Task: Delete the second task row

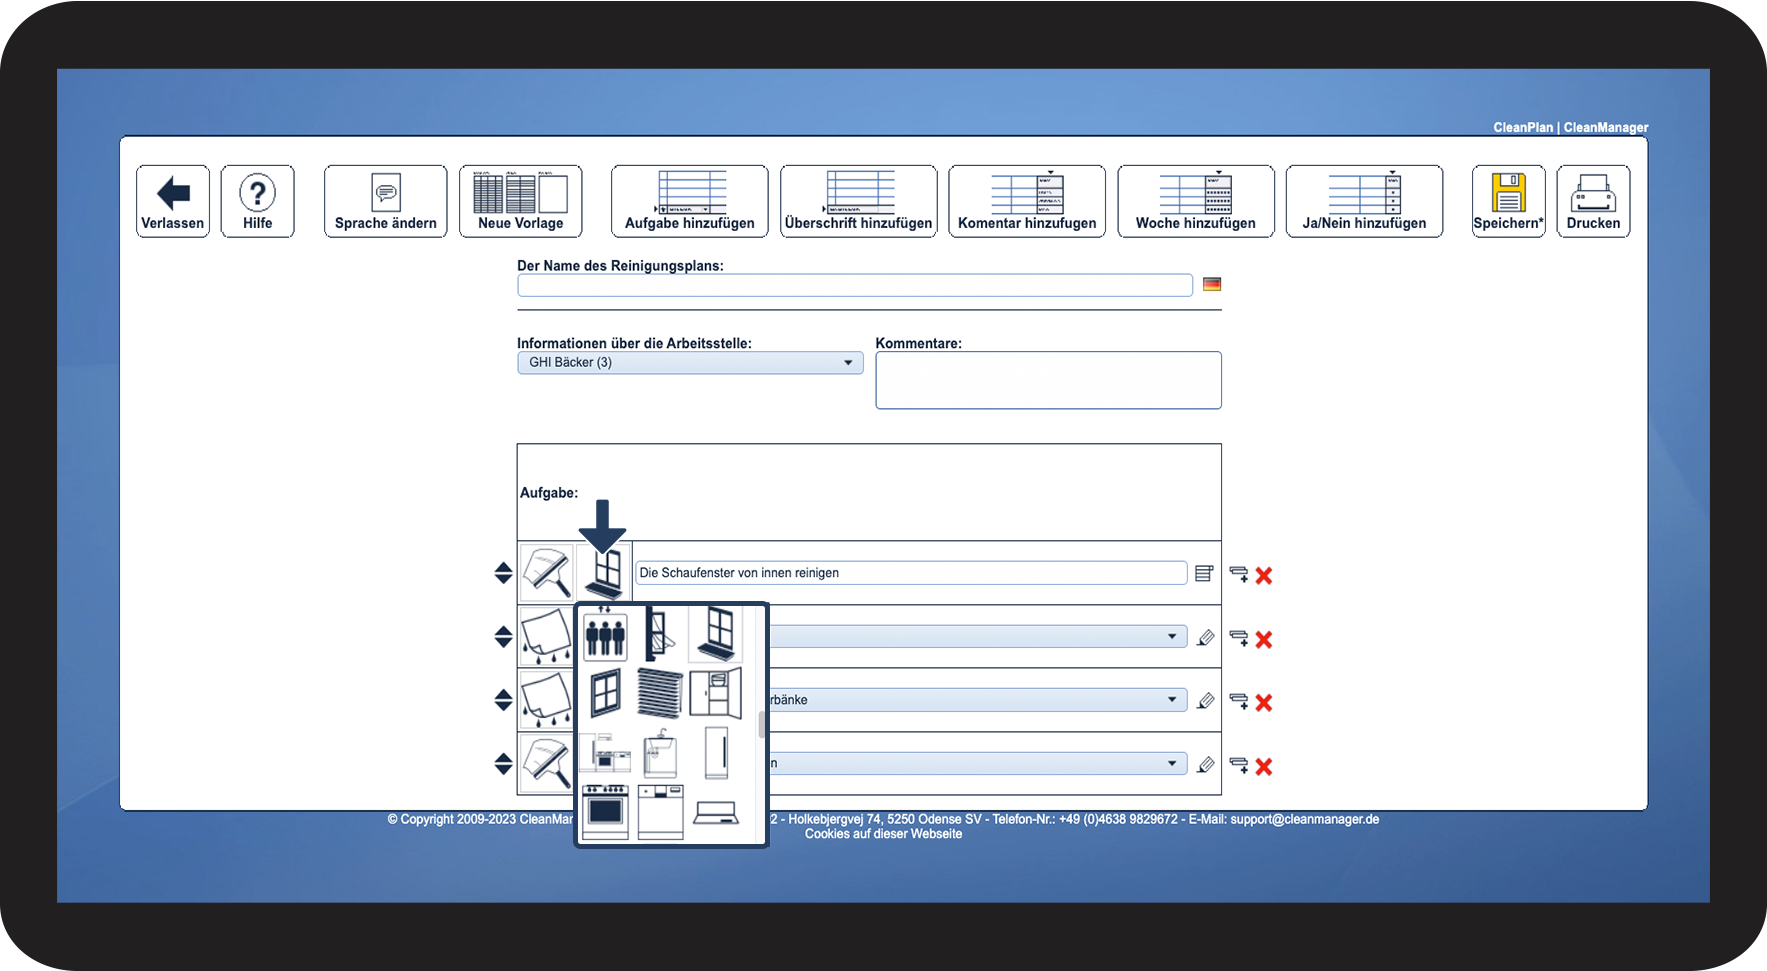Action: point(1264,639)
